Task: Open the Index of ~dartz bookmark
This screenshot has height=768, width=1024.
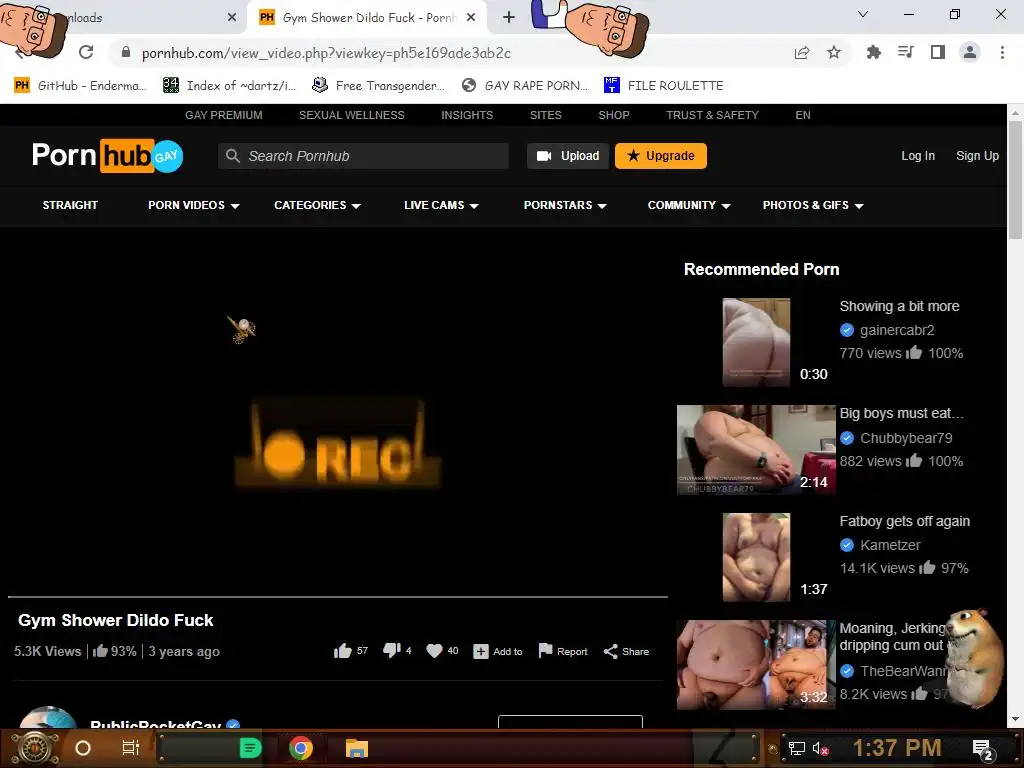Action: [229, 86]
